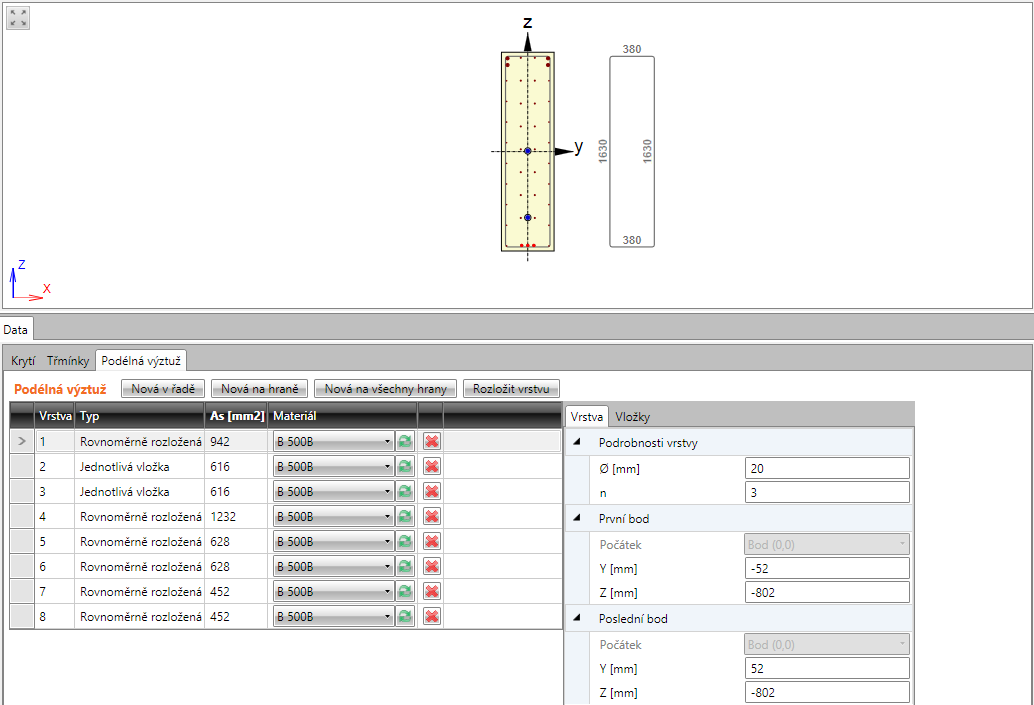Open material dropdown for layer 5
Viewport: 1034px width, 705px height.
(334, 541)
